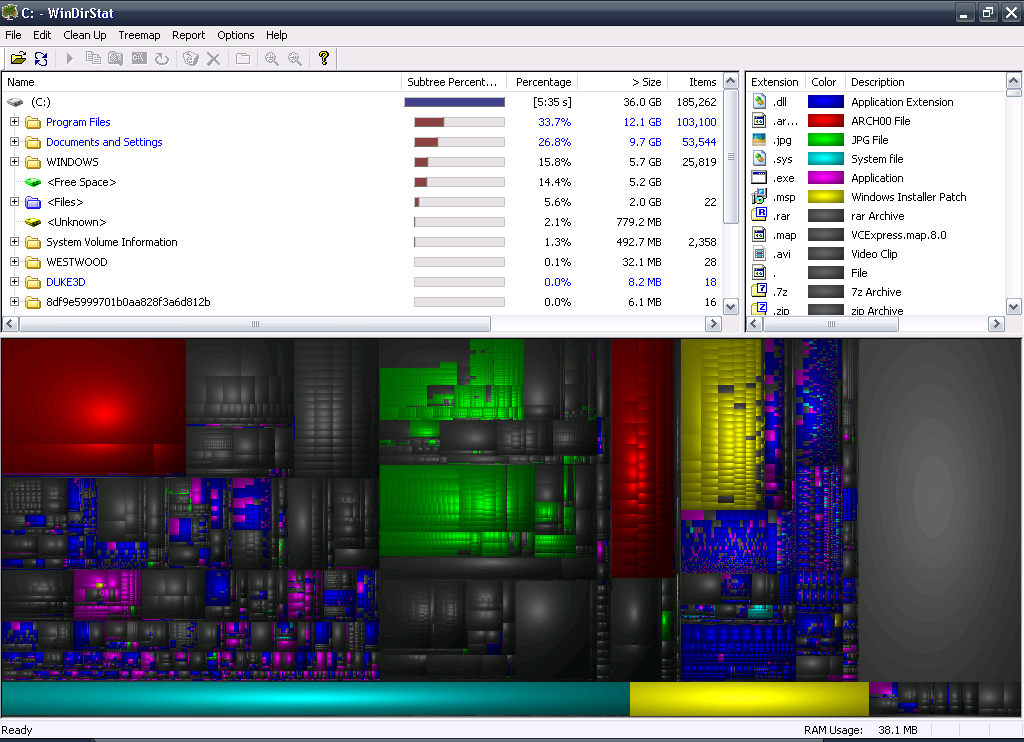This screenshot has height=742, width=1024.
Task: Open the Options menu
Action: (235, 35)
